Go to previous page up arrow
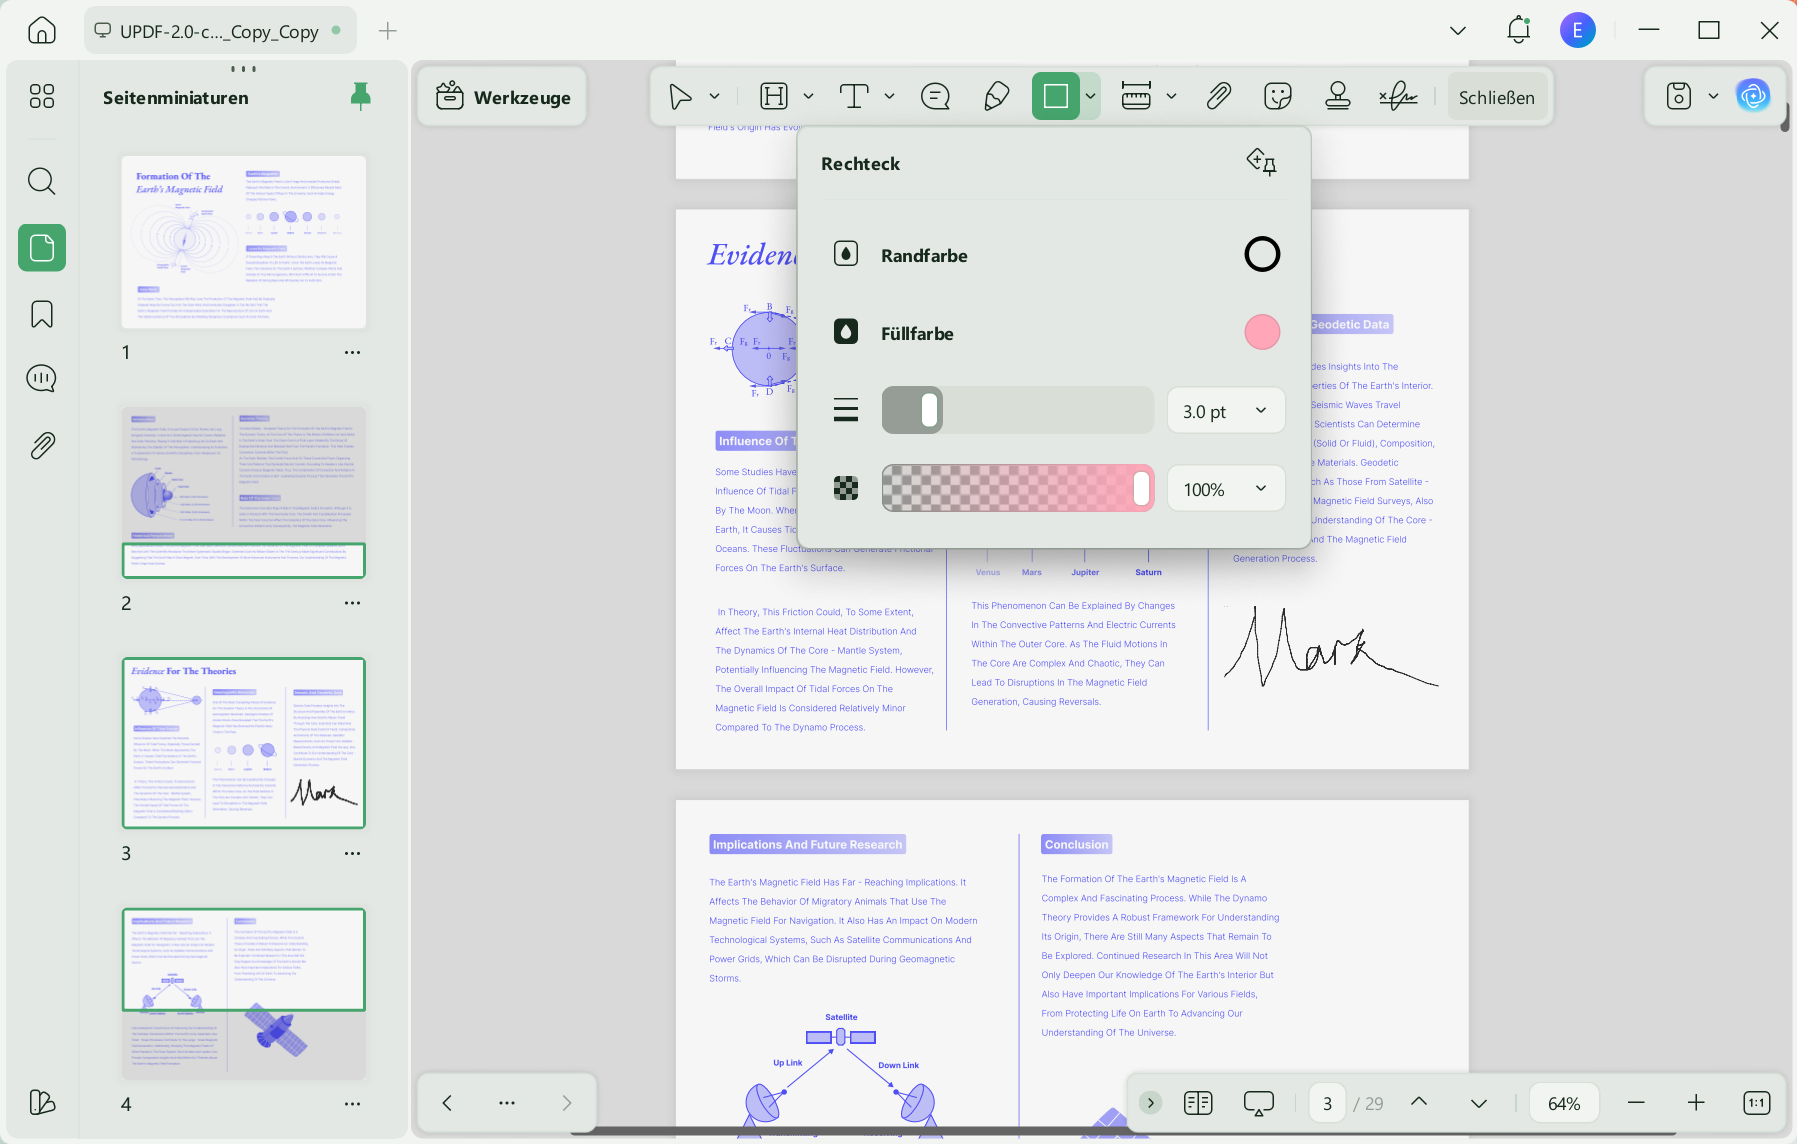Screen dimensions: 1797x1144 pos(1419,1102)
